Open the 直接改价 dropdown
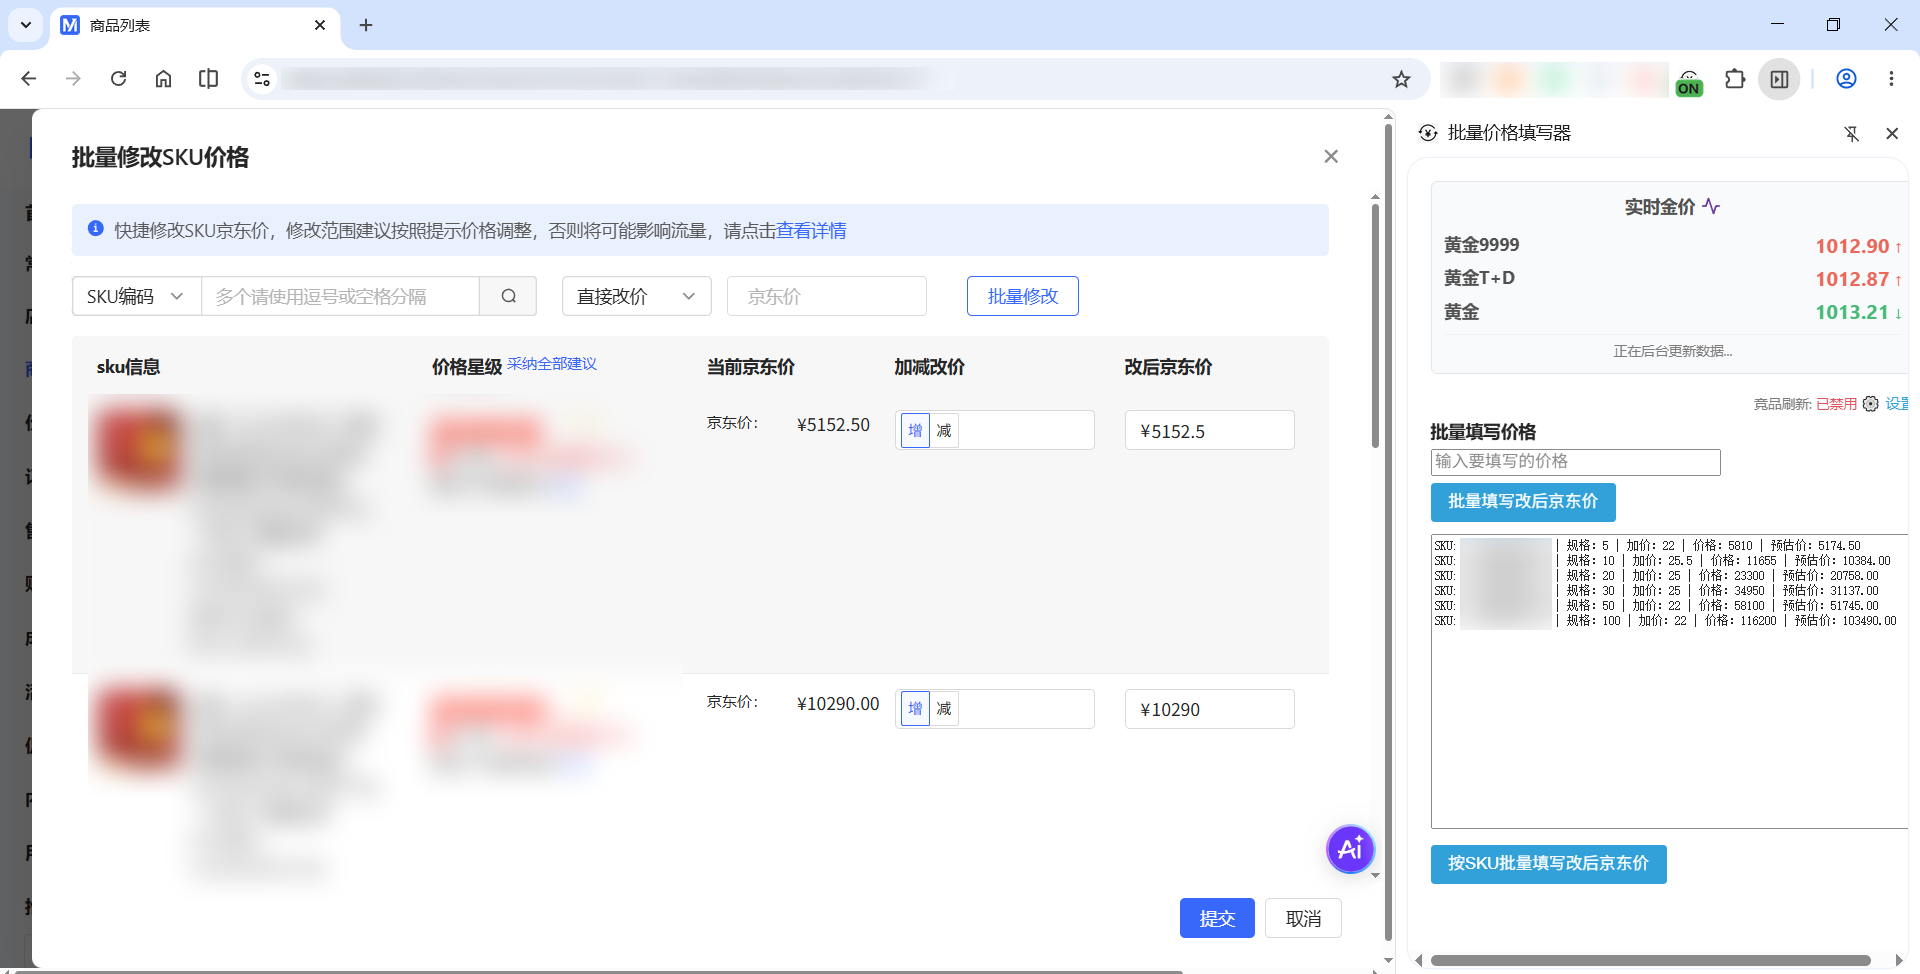1920x974 pixels. click(x=636, y=296)
